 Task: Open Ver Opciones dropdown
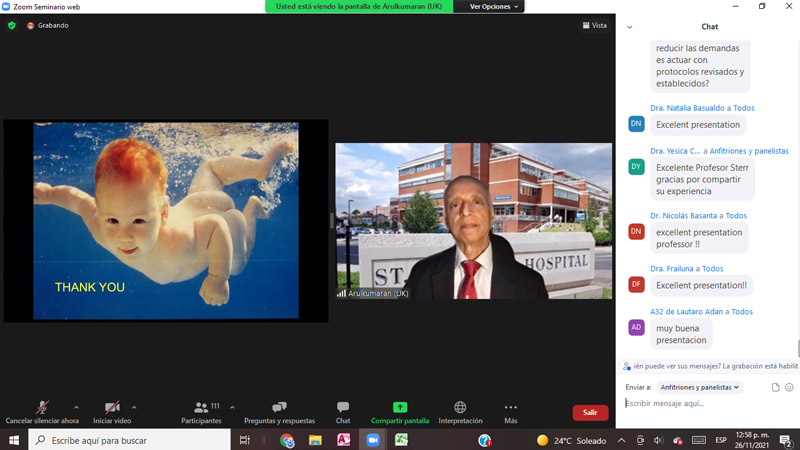coord(493,7)
